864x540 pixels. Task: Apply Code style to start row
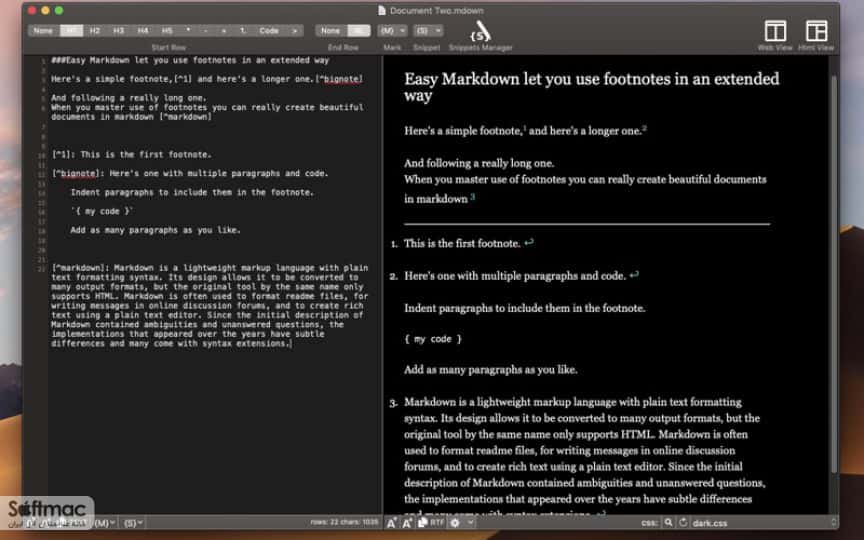point(269,31)
